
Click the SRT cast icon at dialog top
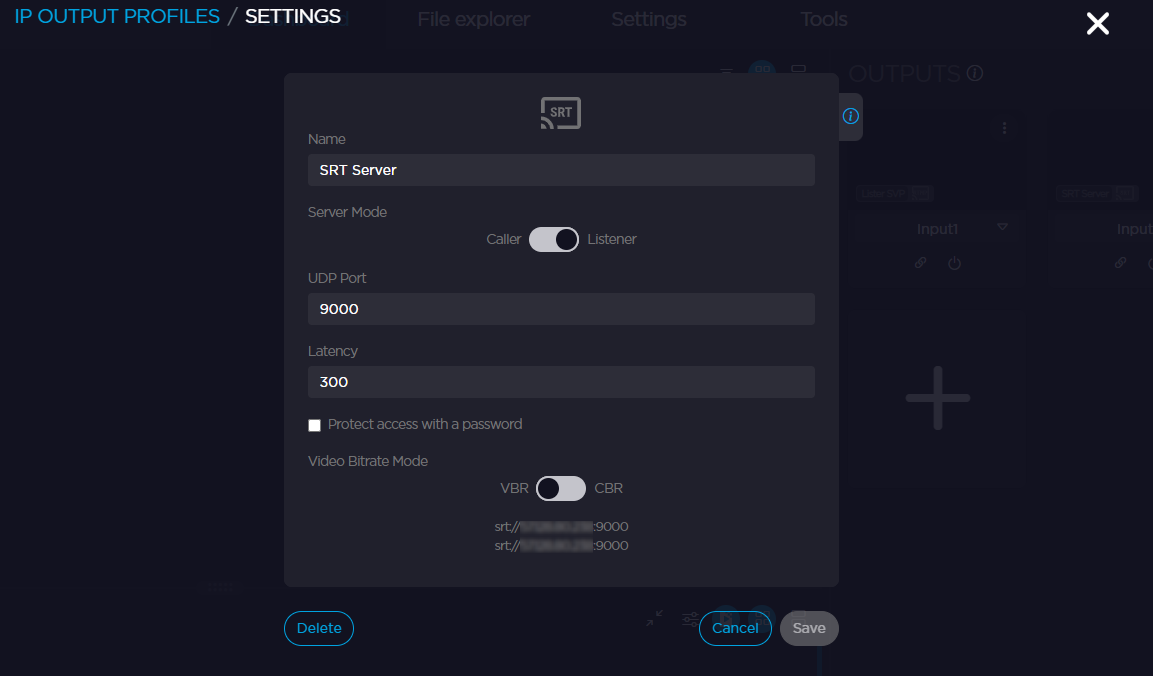click(560, 113)
